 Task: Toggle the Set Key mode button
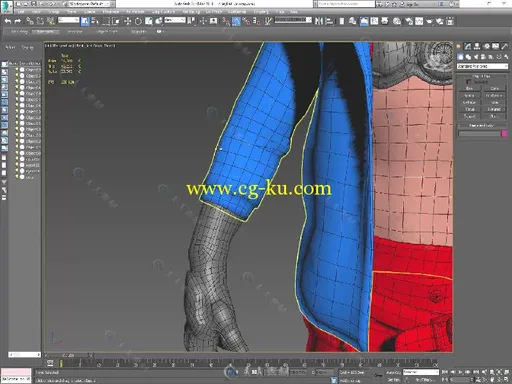point(393,380)
